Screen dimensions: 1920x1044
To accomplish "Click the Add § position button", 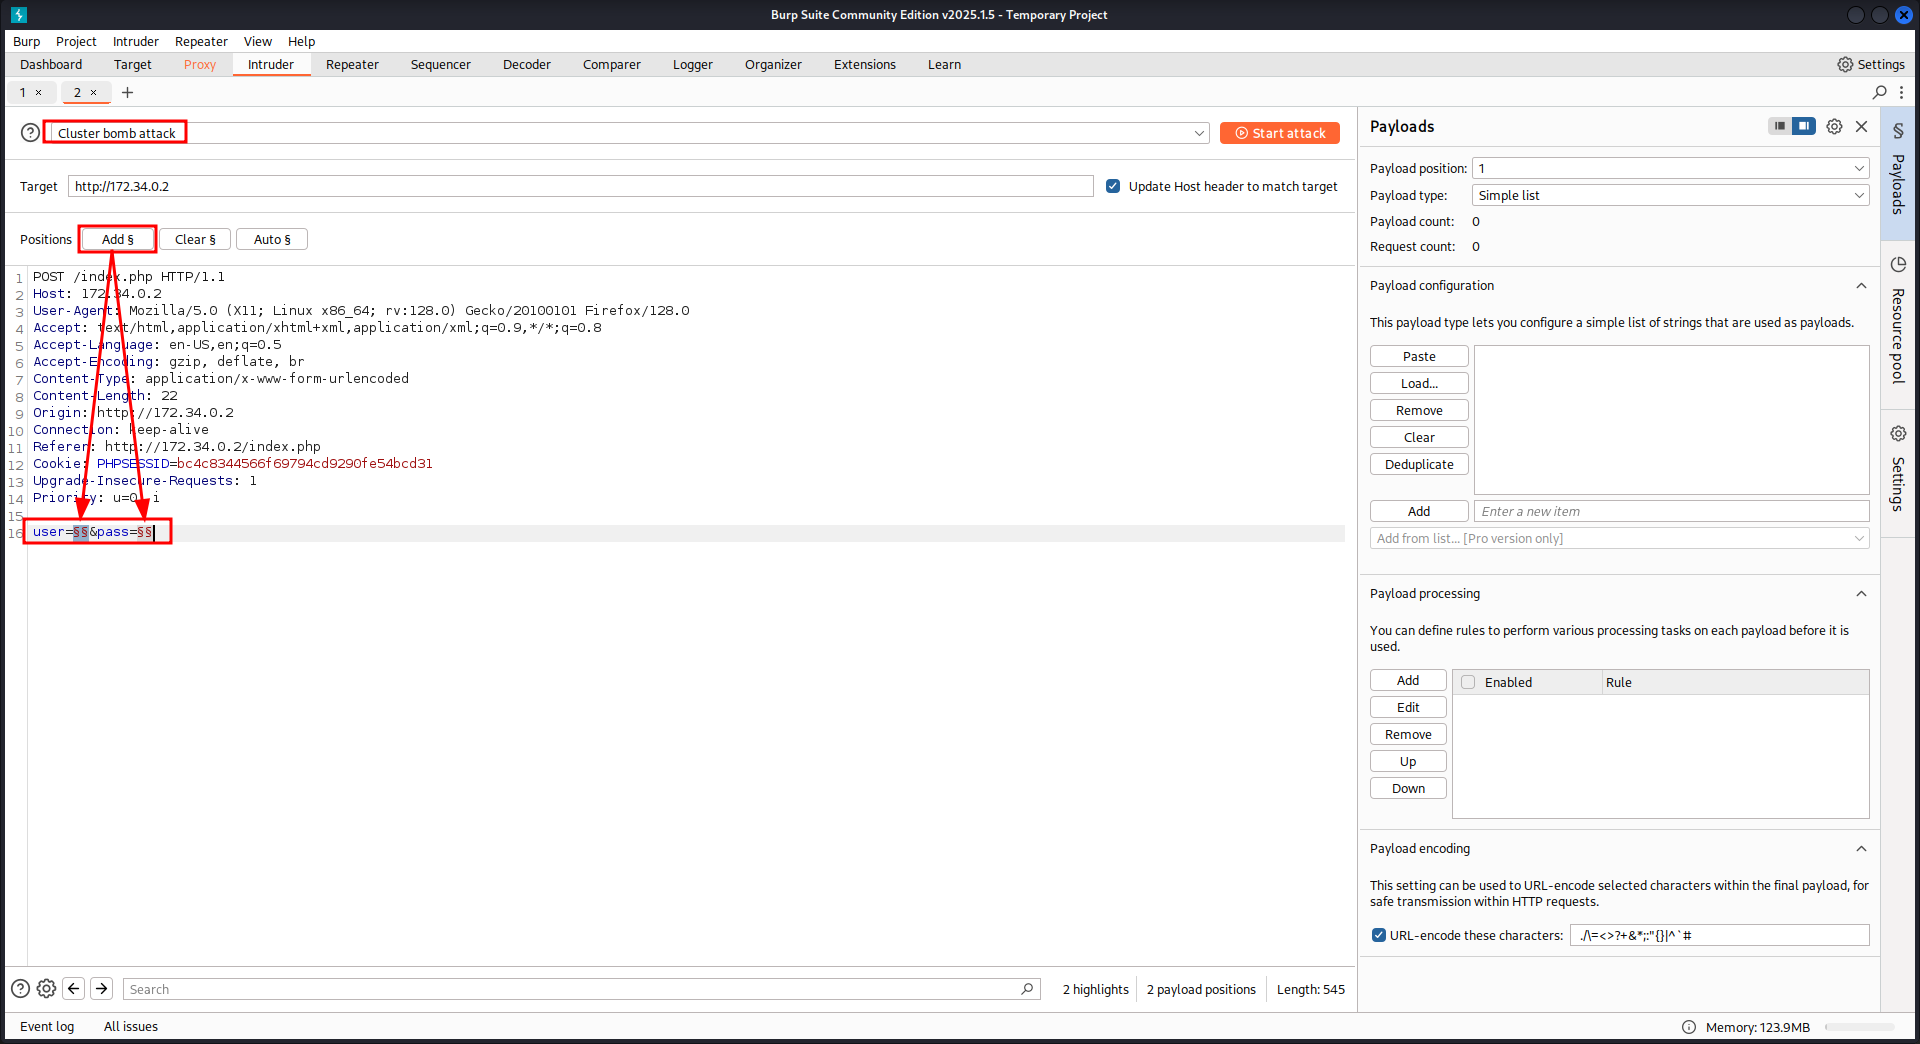I will coord(118,239).
